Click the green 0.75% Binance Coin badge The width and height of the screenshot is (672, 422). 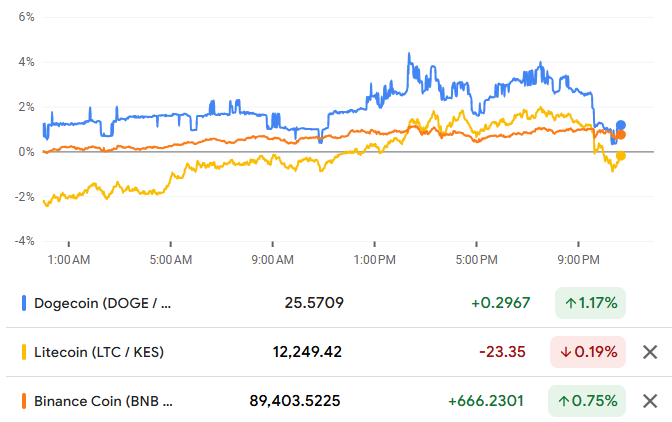click(x=587, y=402)
